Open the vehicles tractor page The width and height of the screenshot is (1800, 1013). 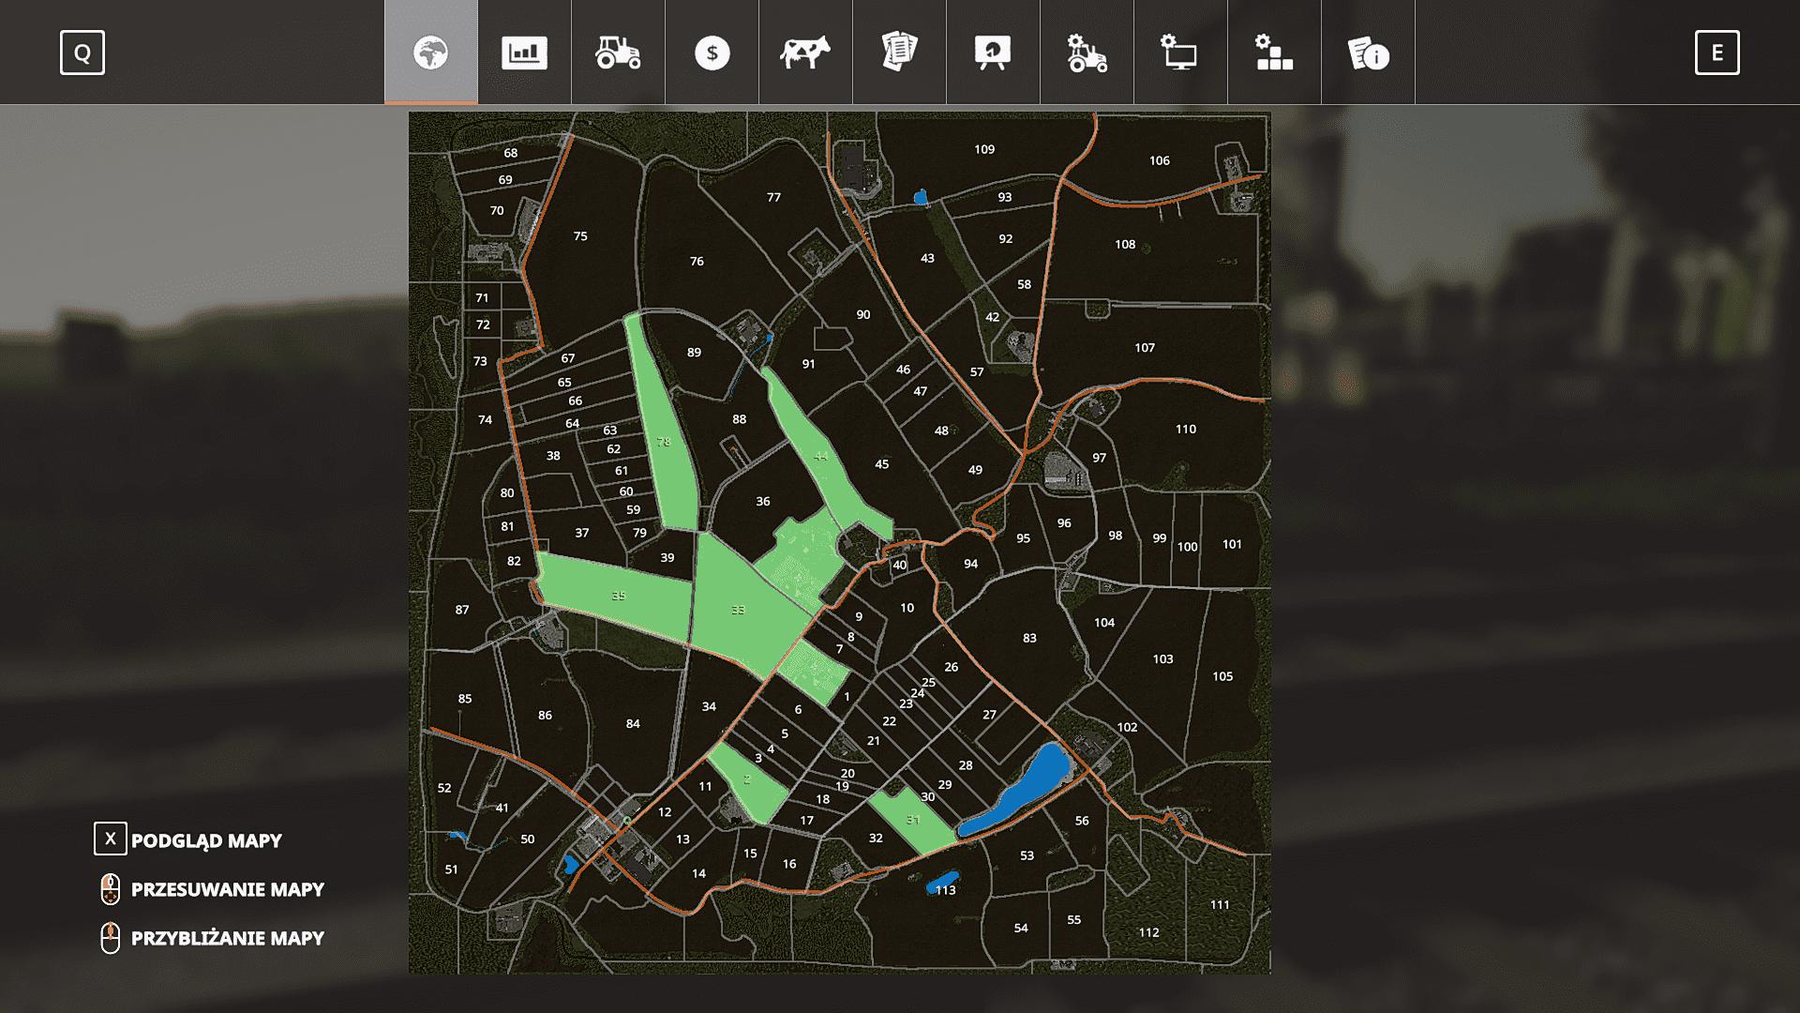[618, 52]
